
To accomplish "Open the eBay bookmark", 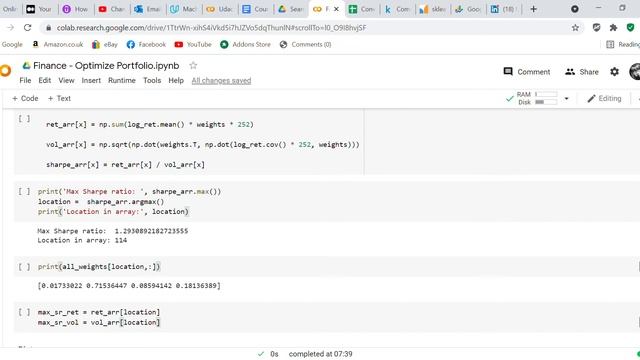I will [105, 44].
